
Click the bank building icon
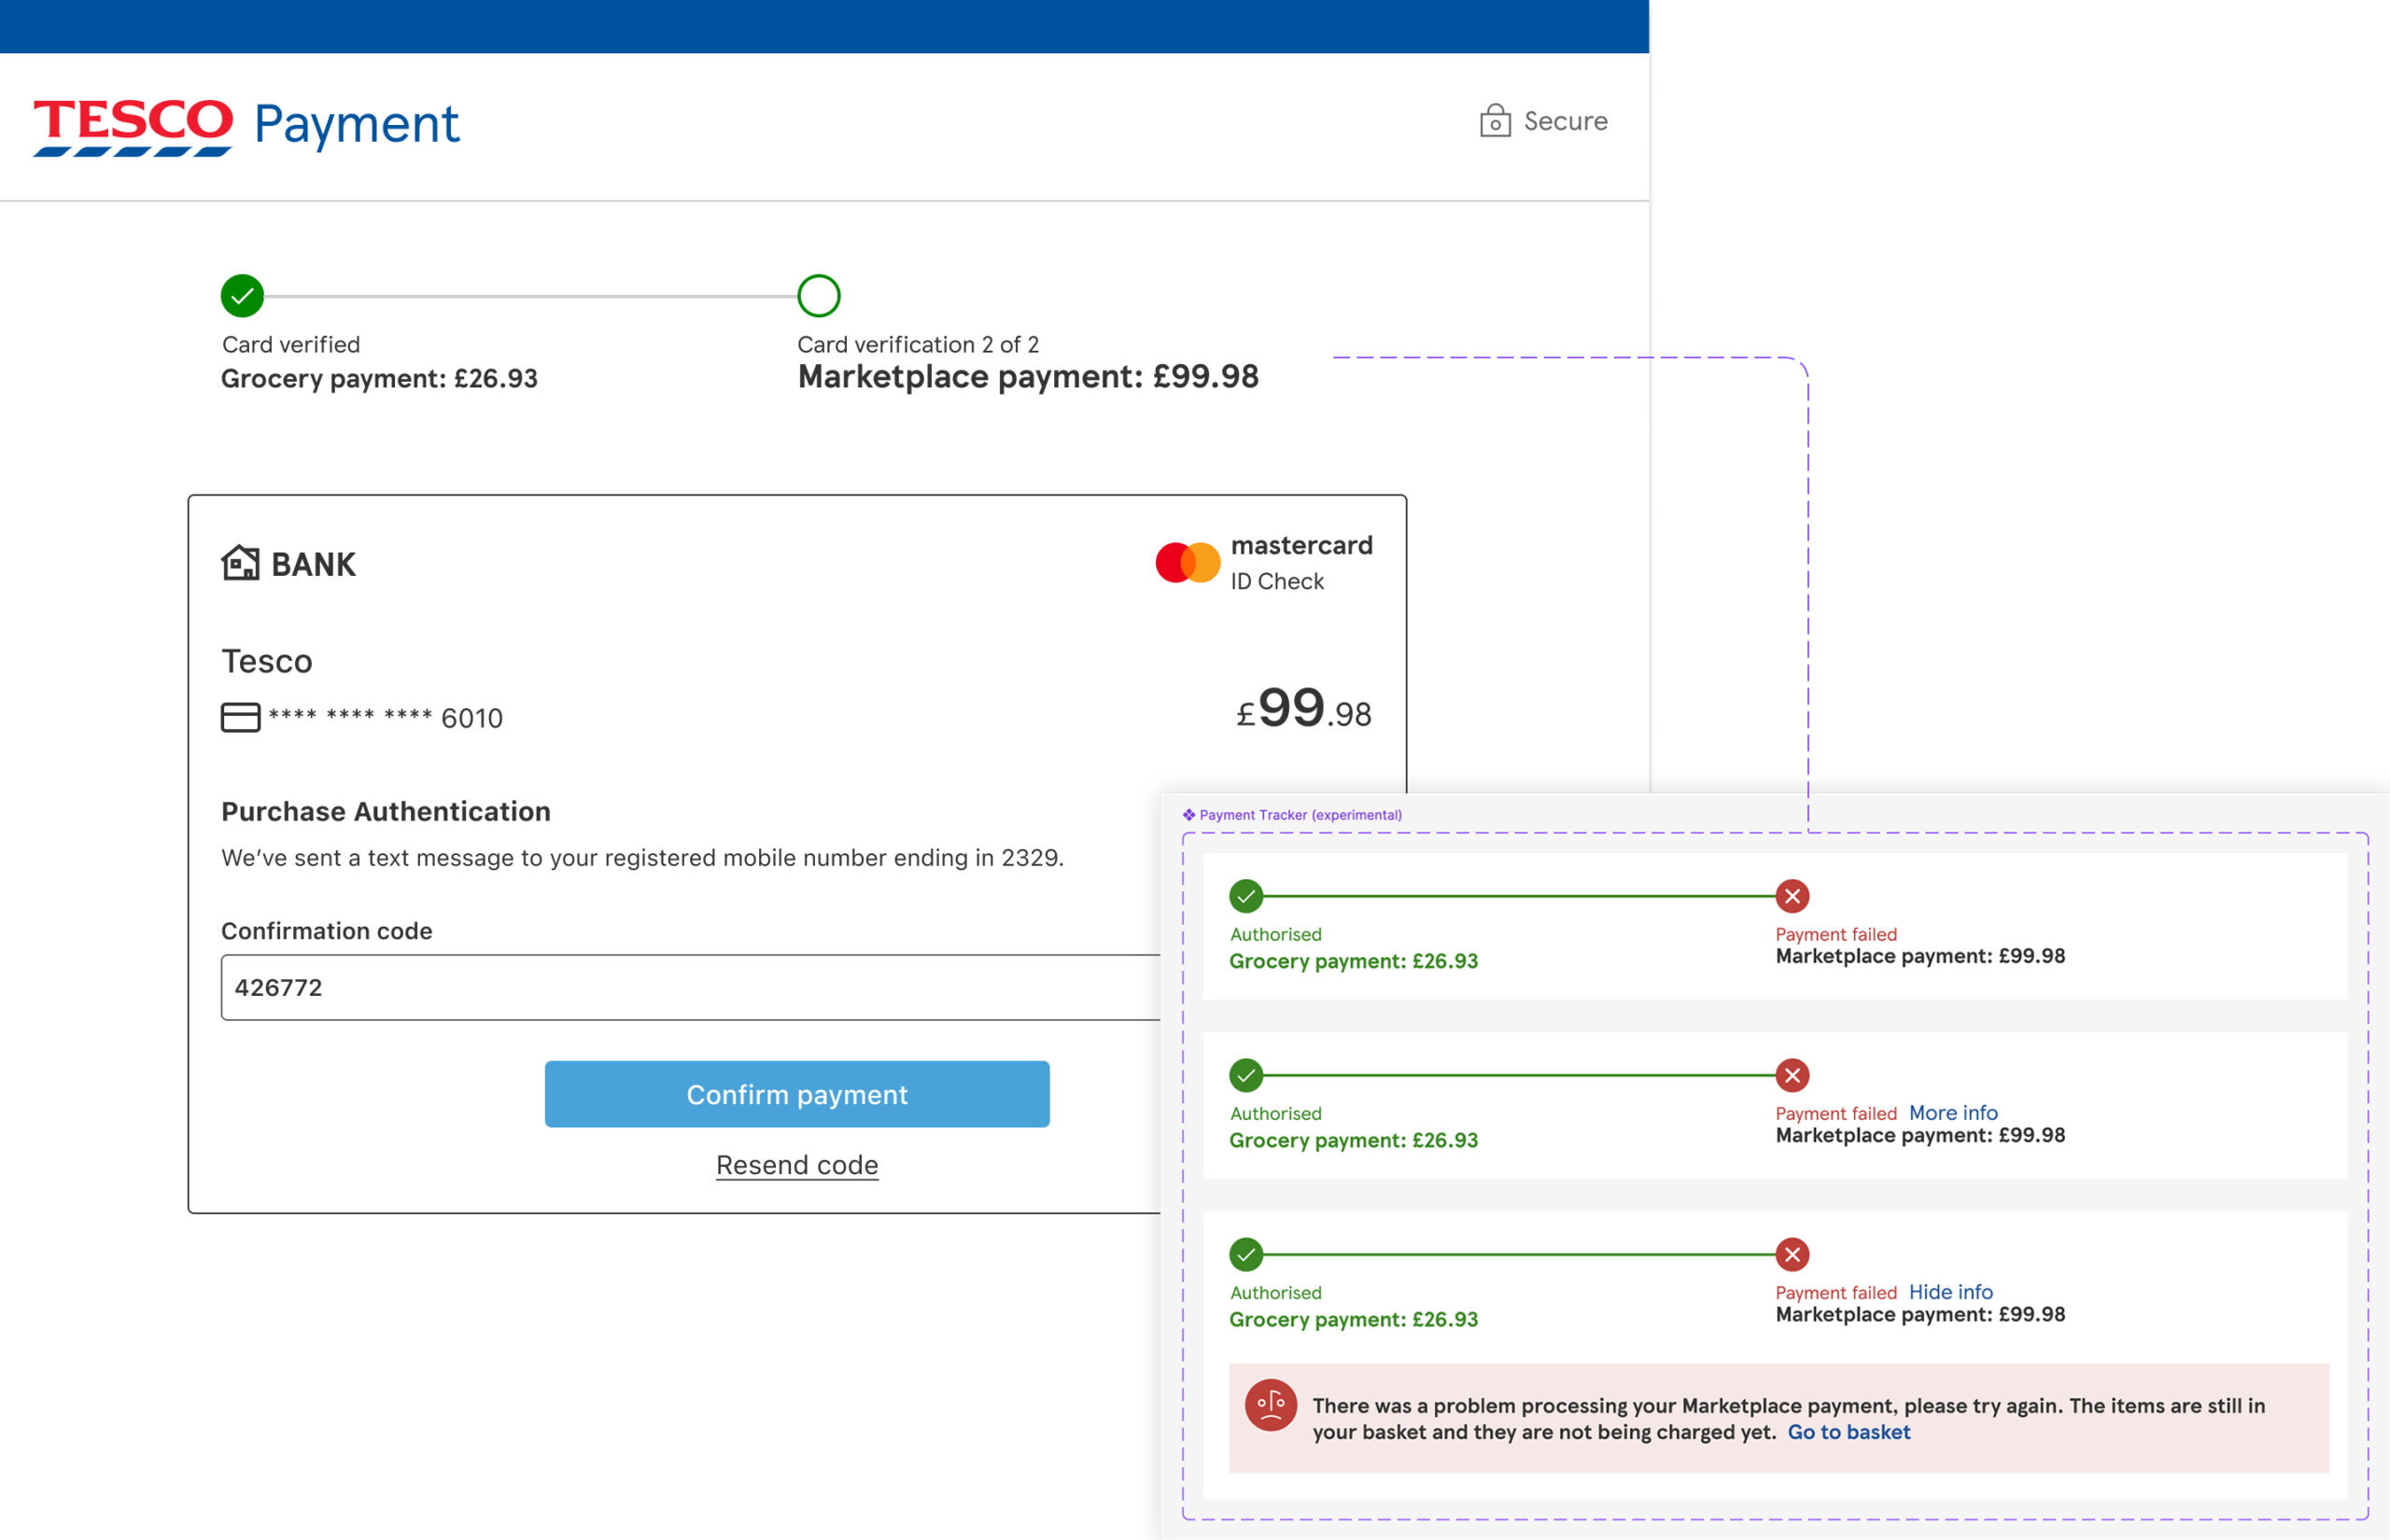240,563
